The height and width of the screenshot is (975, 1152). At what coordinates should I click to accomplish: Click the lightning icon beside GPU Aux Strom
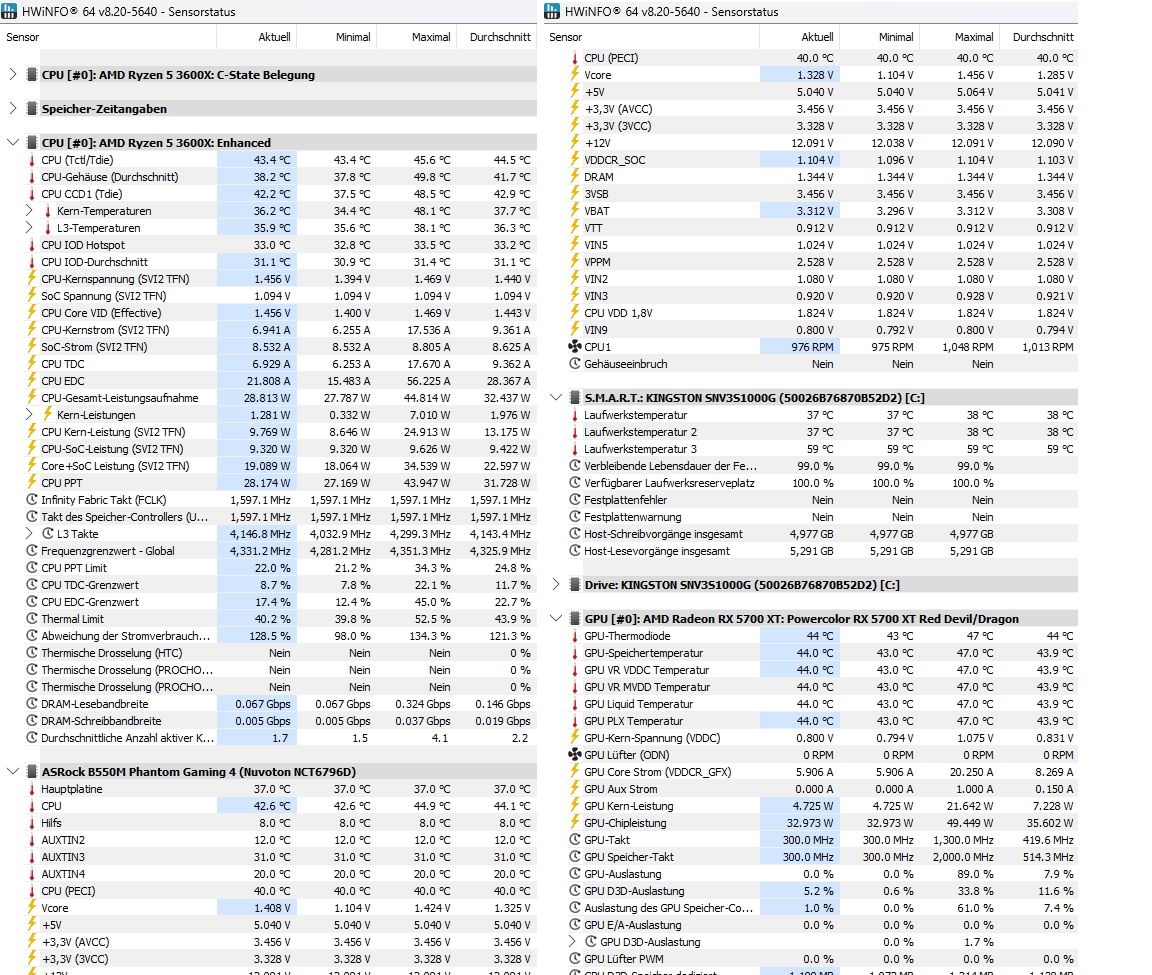pos(575,788)
